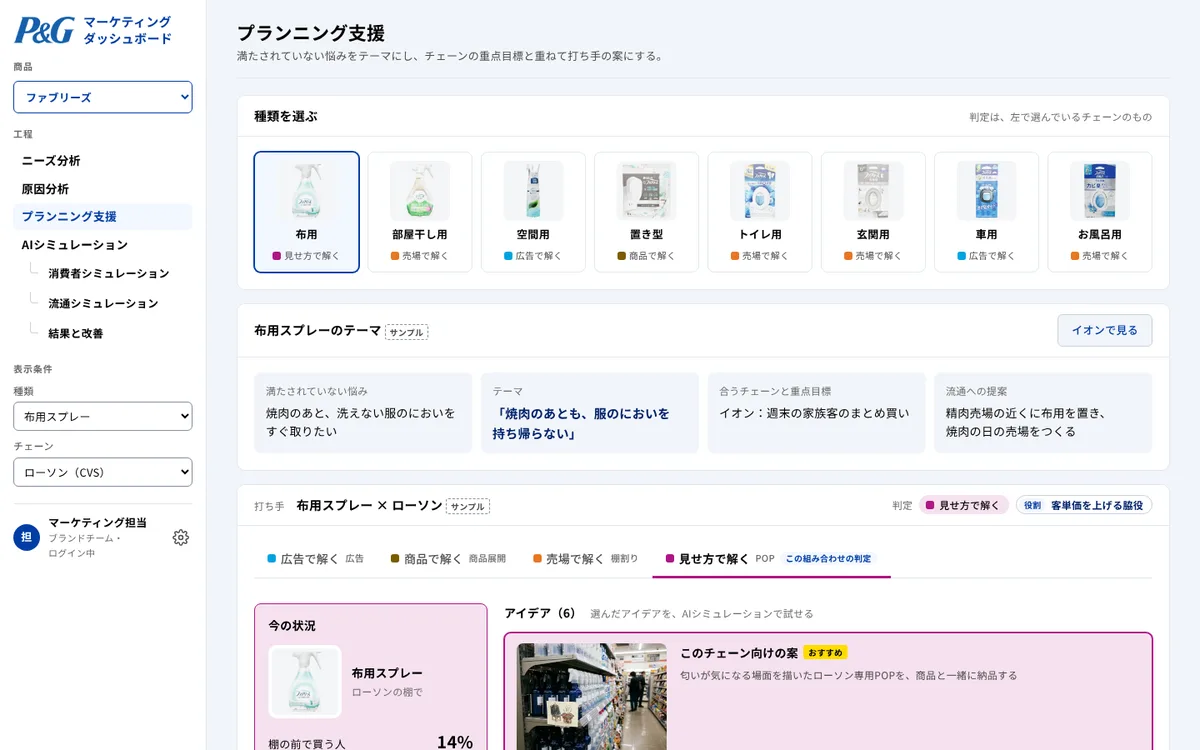The image size is (1200, 750).
Task: Switch to the 見せ方で解く tab
Action: coord(771,559)
